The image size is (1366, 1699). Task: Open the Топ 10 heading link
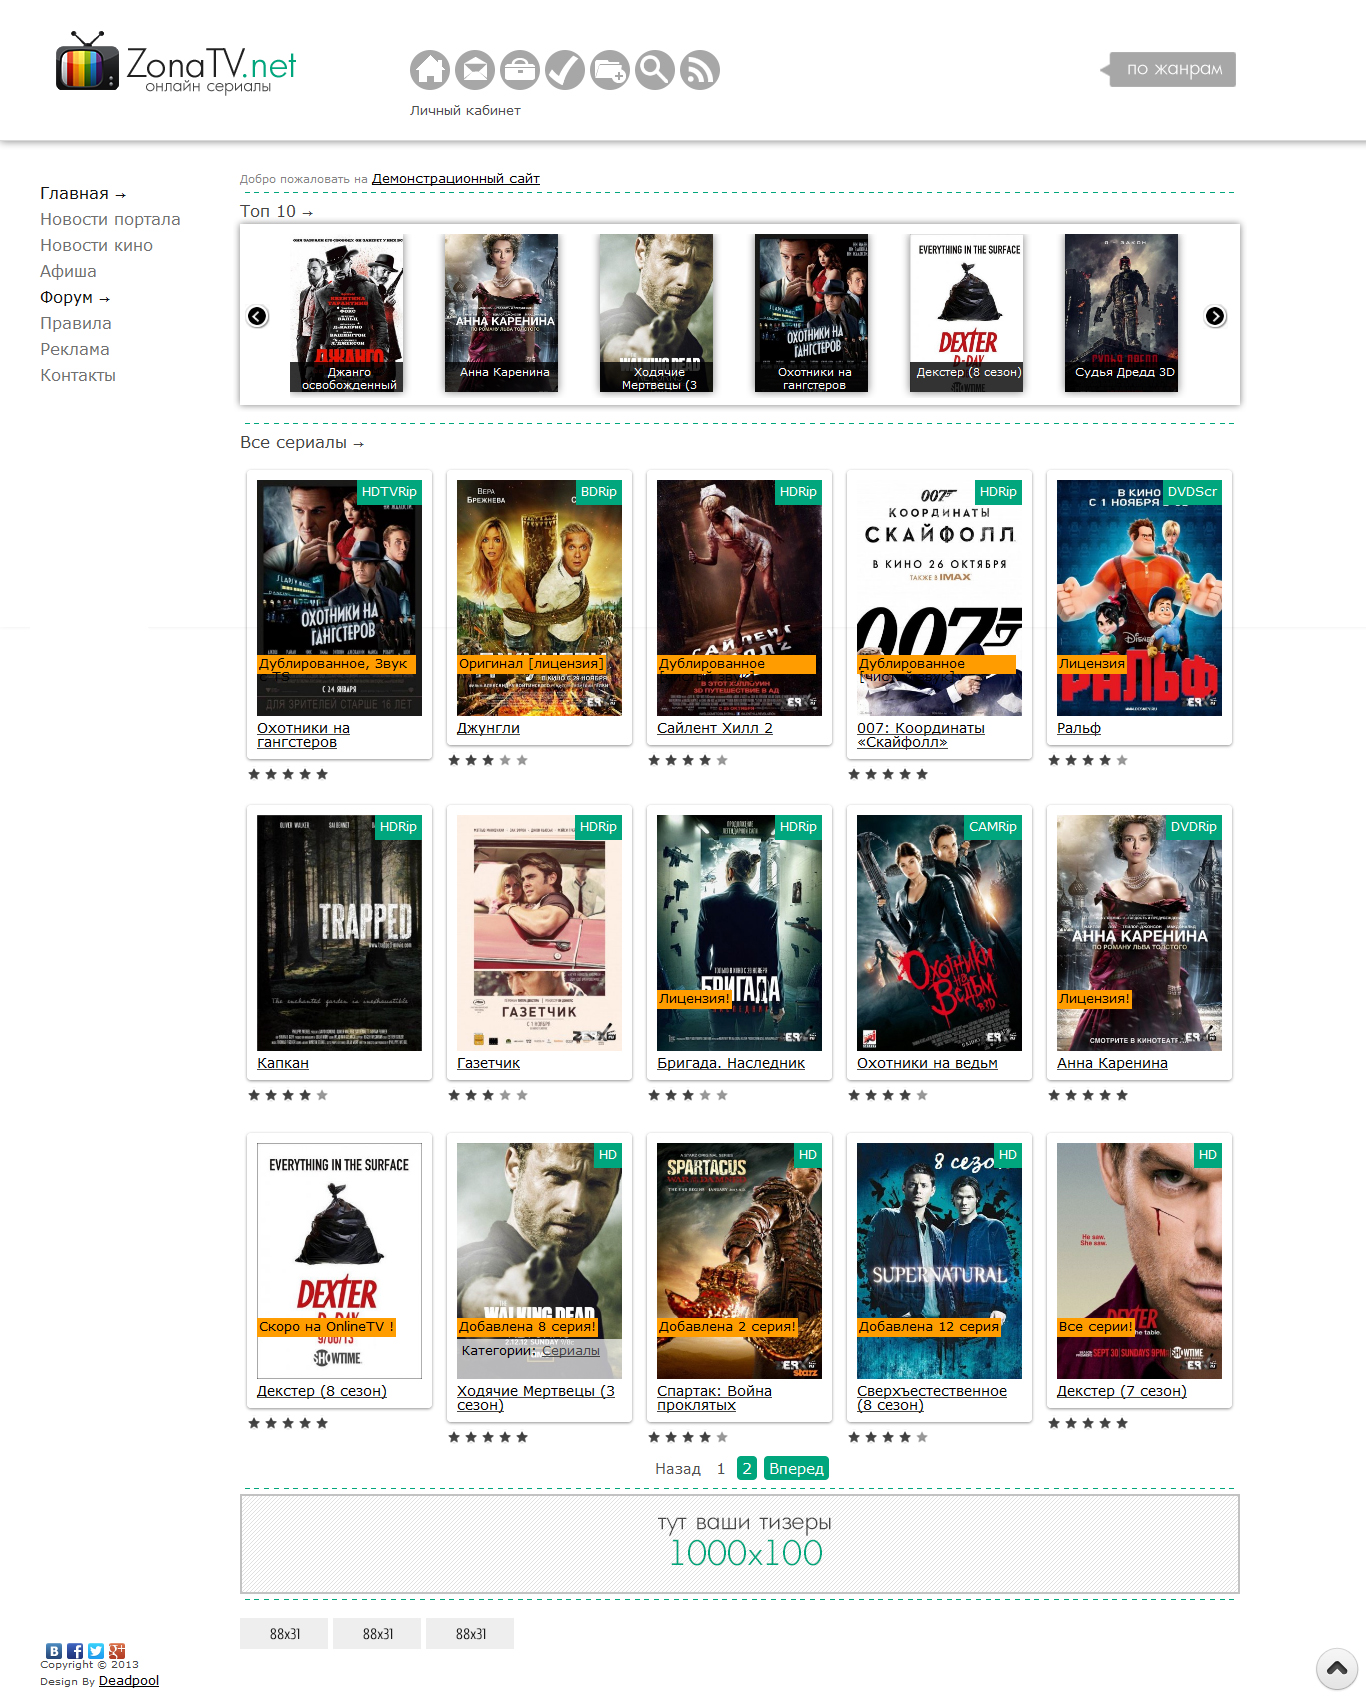tap(277, 212)
